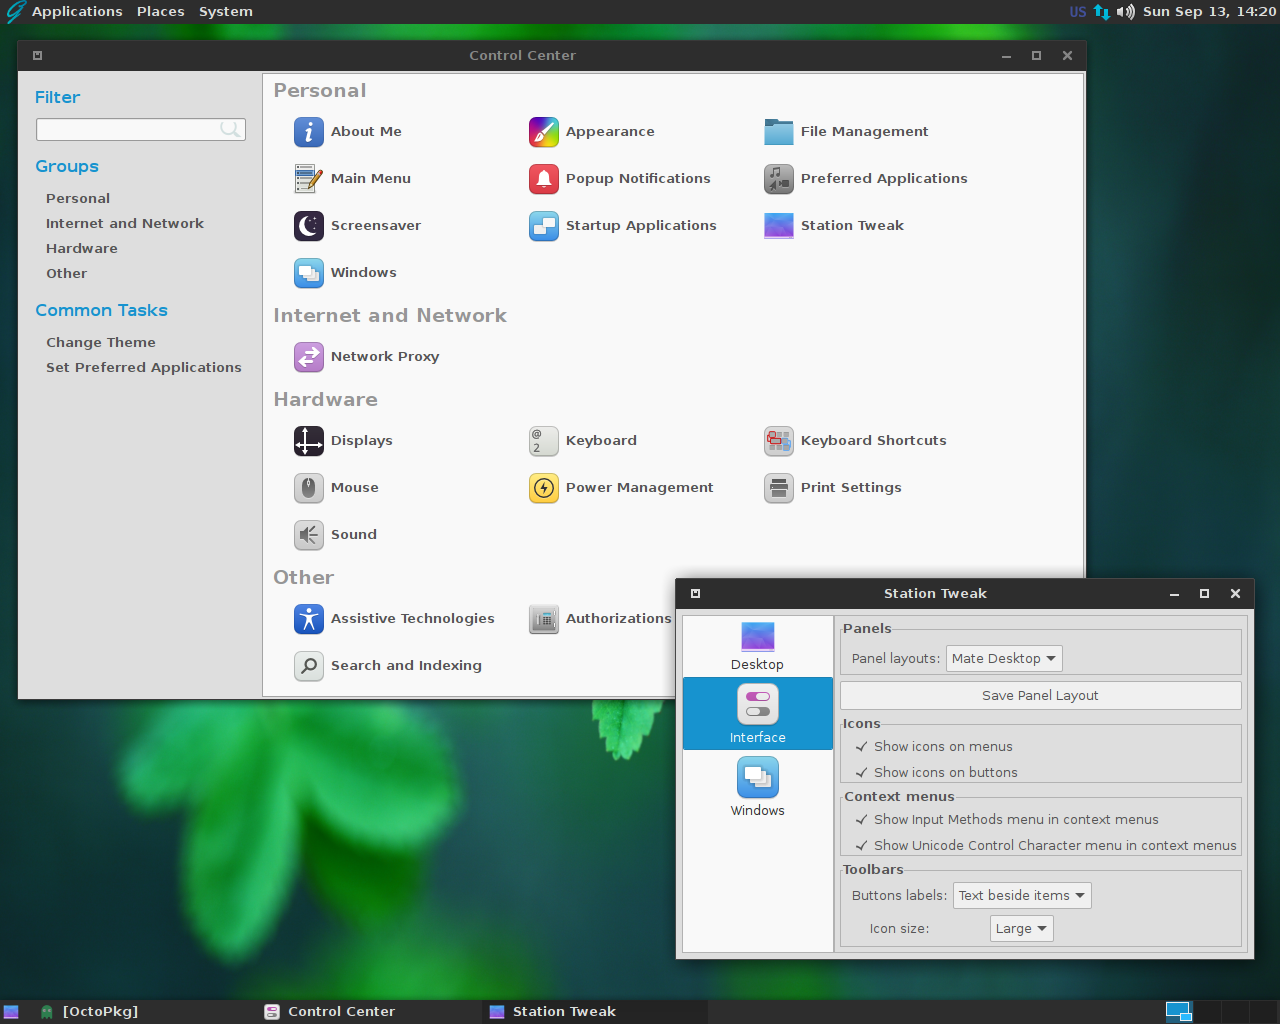The image size is (1280, 1024).
Task: Jump to Hardware group
Action: [x=82, y=249]
